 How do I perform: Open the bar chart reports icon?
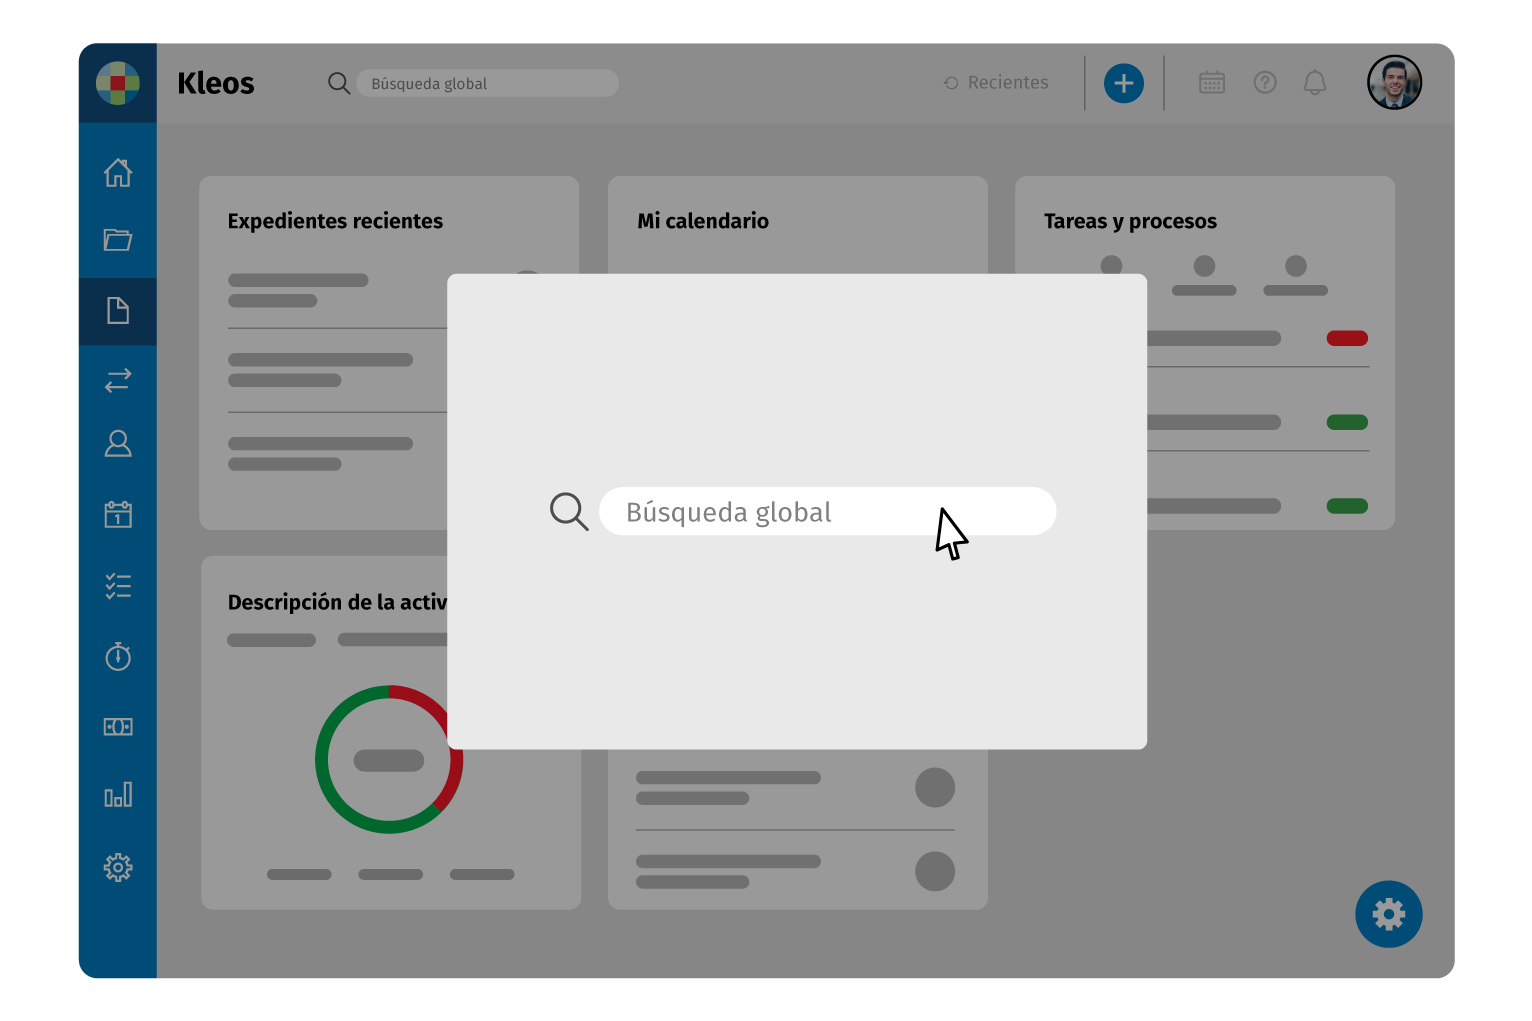[x=118, y=795]
